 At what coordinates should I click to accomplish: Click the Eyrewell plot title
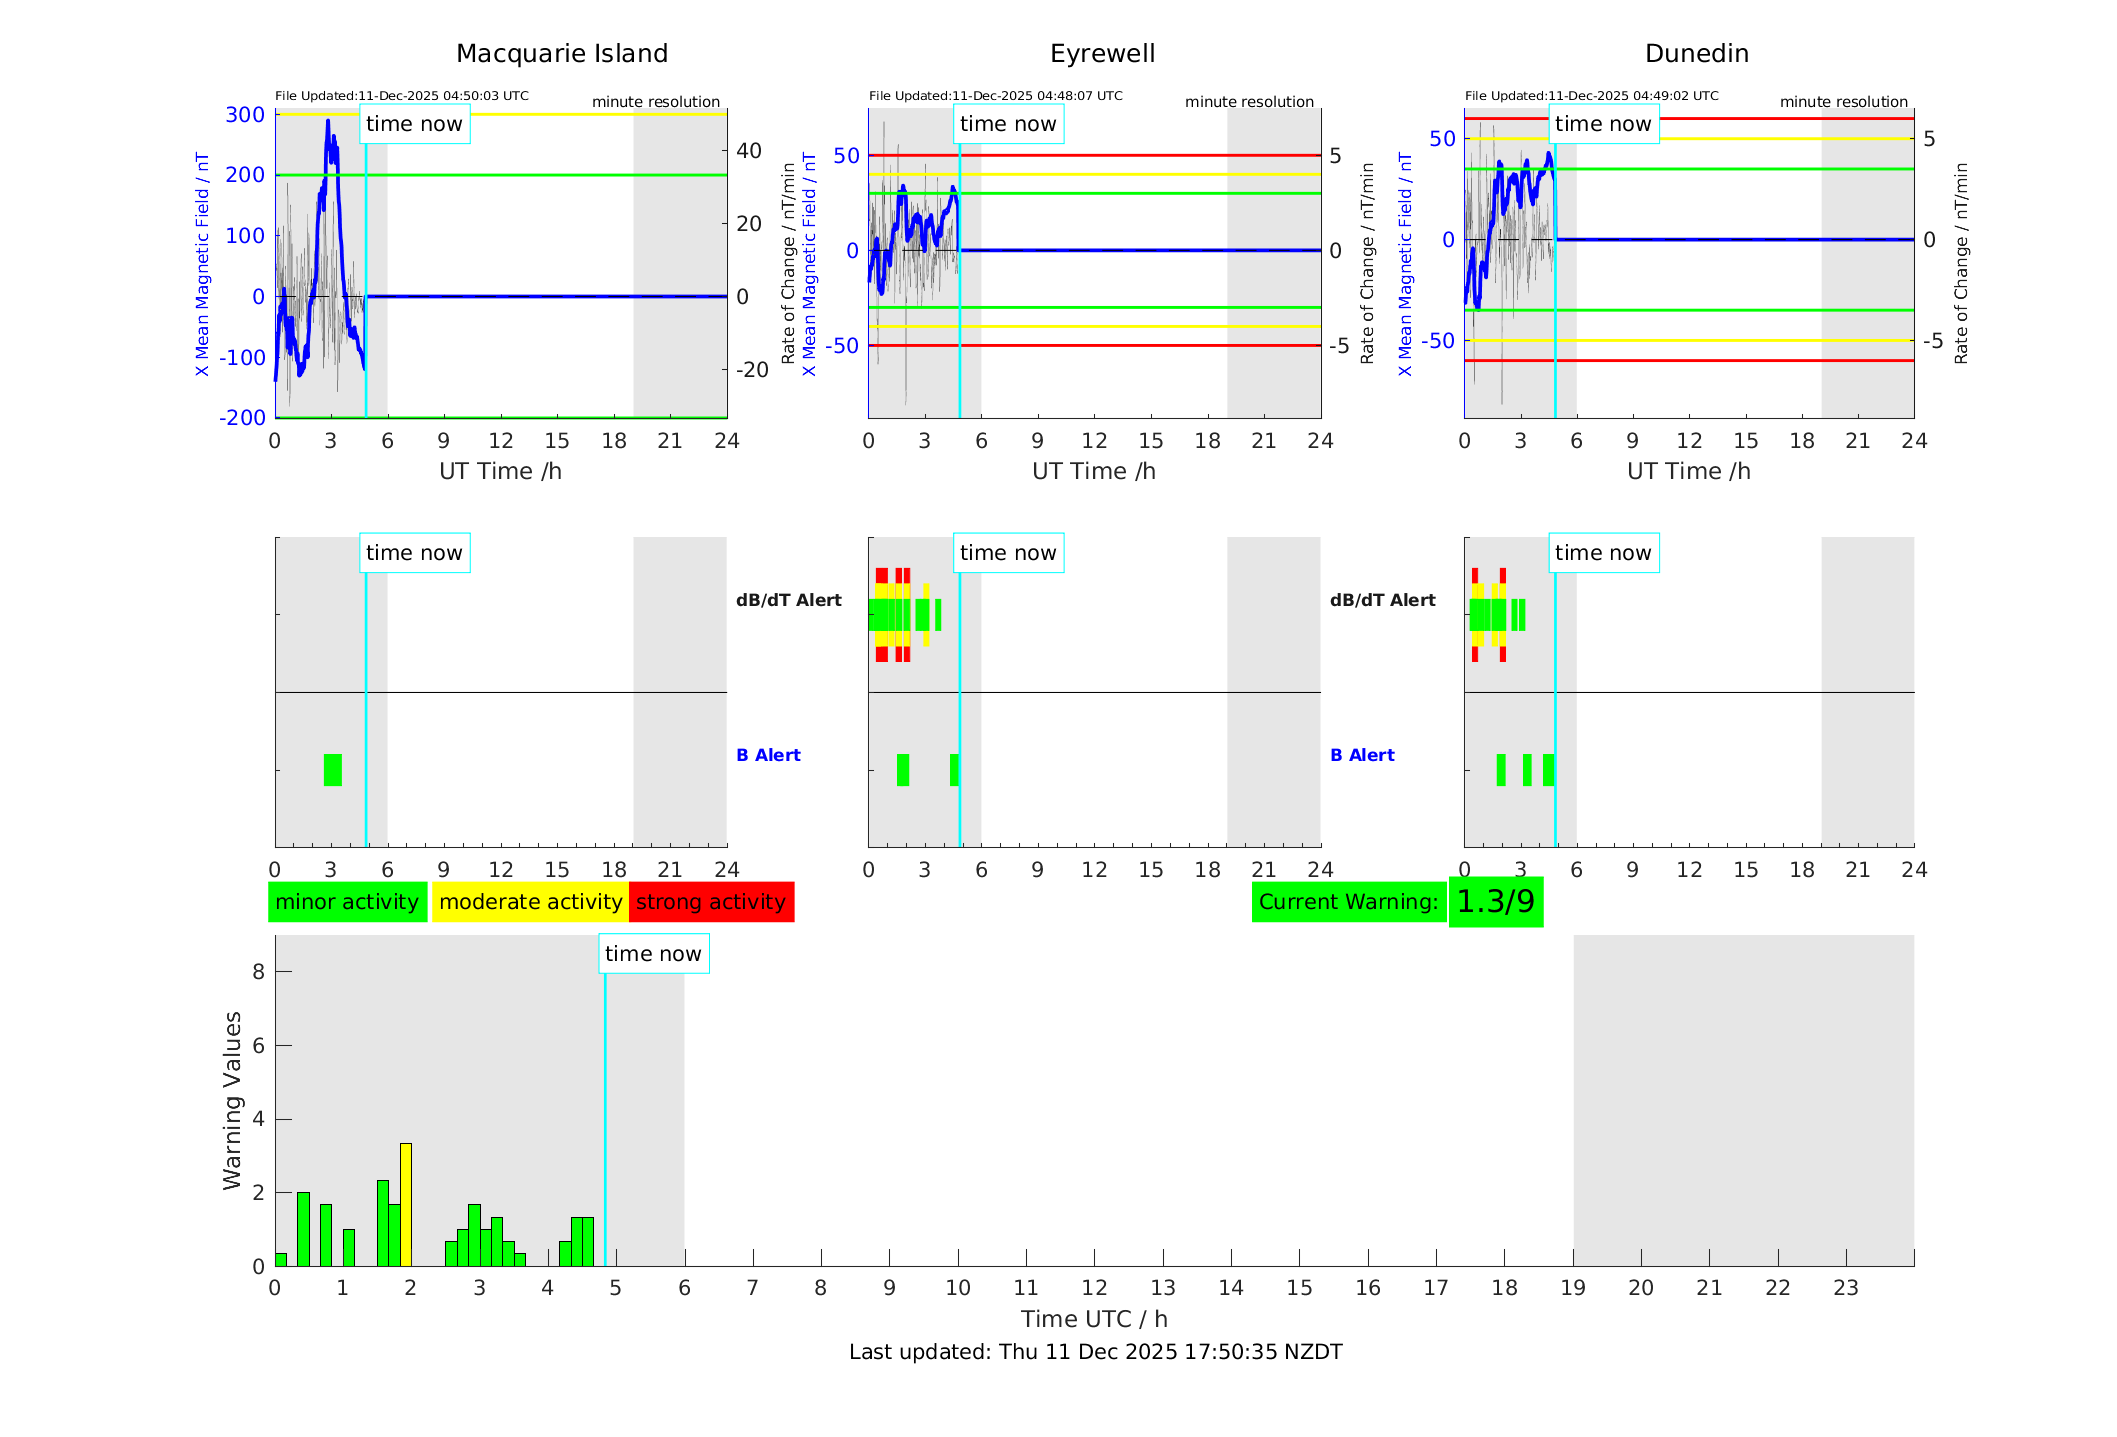[1102, 54]
